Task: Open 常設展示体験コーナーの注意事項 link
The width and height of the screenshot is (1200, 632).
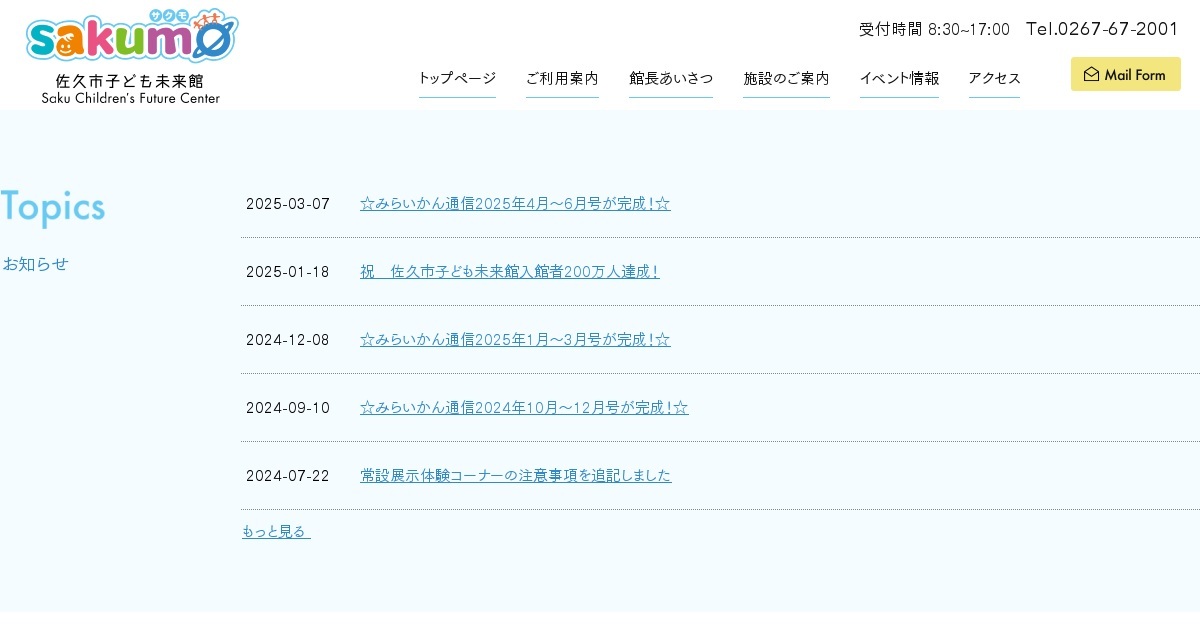Action: [515, 476]
